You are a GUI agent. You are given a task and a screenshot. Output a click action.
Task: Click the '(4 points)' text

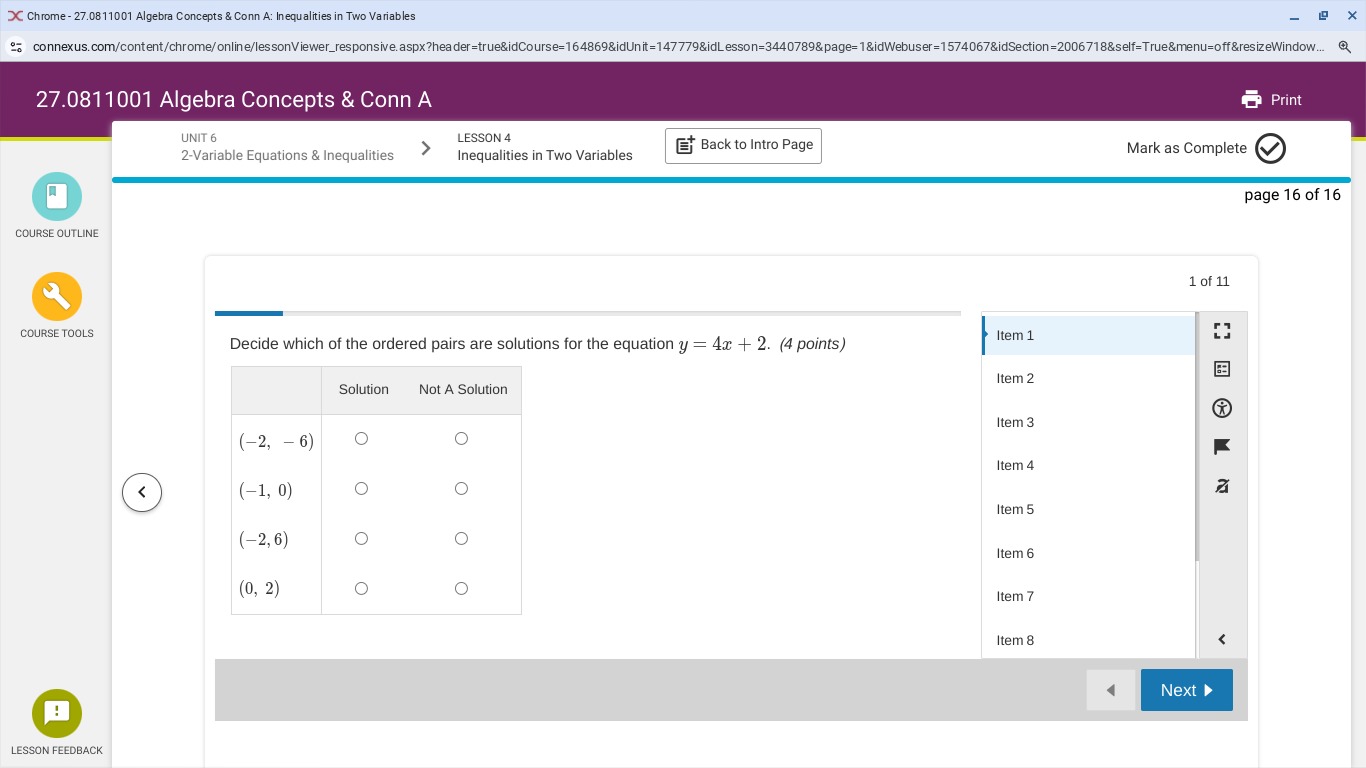(x=812, y=344)
